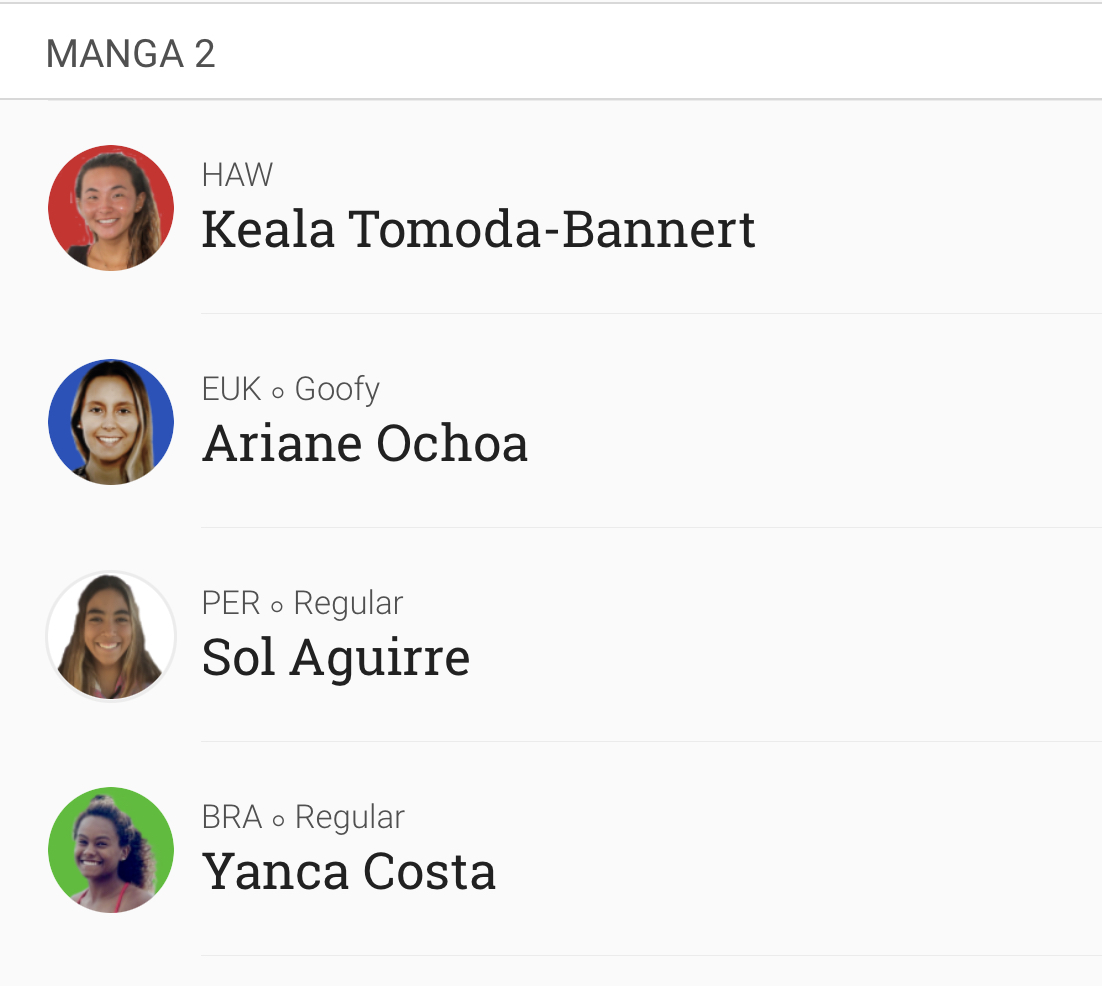Screen dimensions: 1102x986
Task: Open the Keala Tomoda-Bannert name link
Action: click(x=478, y=229)
